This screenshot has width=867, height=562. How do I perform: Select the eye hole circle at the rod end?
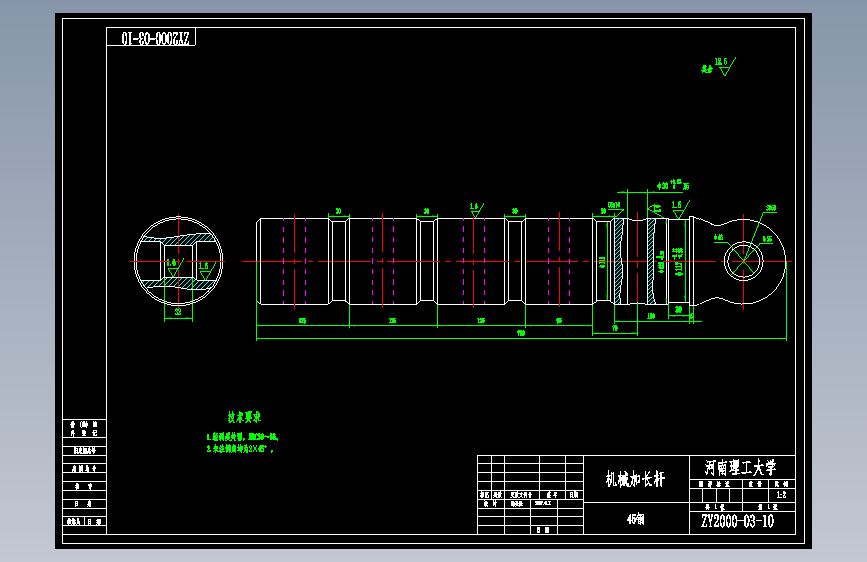click(x=744, y=261)
